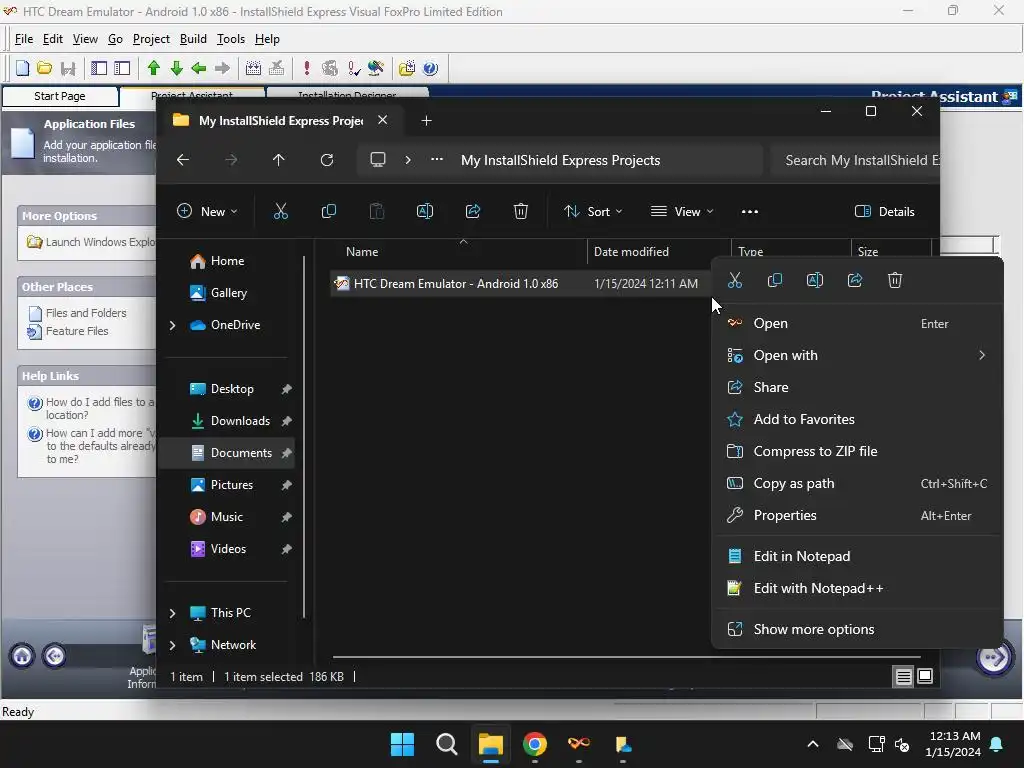1024x768 pixels.
Task: Expand the Network tree node
Action: 172,645
